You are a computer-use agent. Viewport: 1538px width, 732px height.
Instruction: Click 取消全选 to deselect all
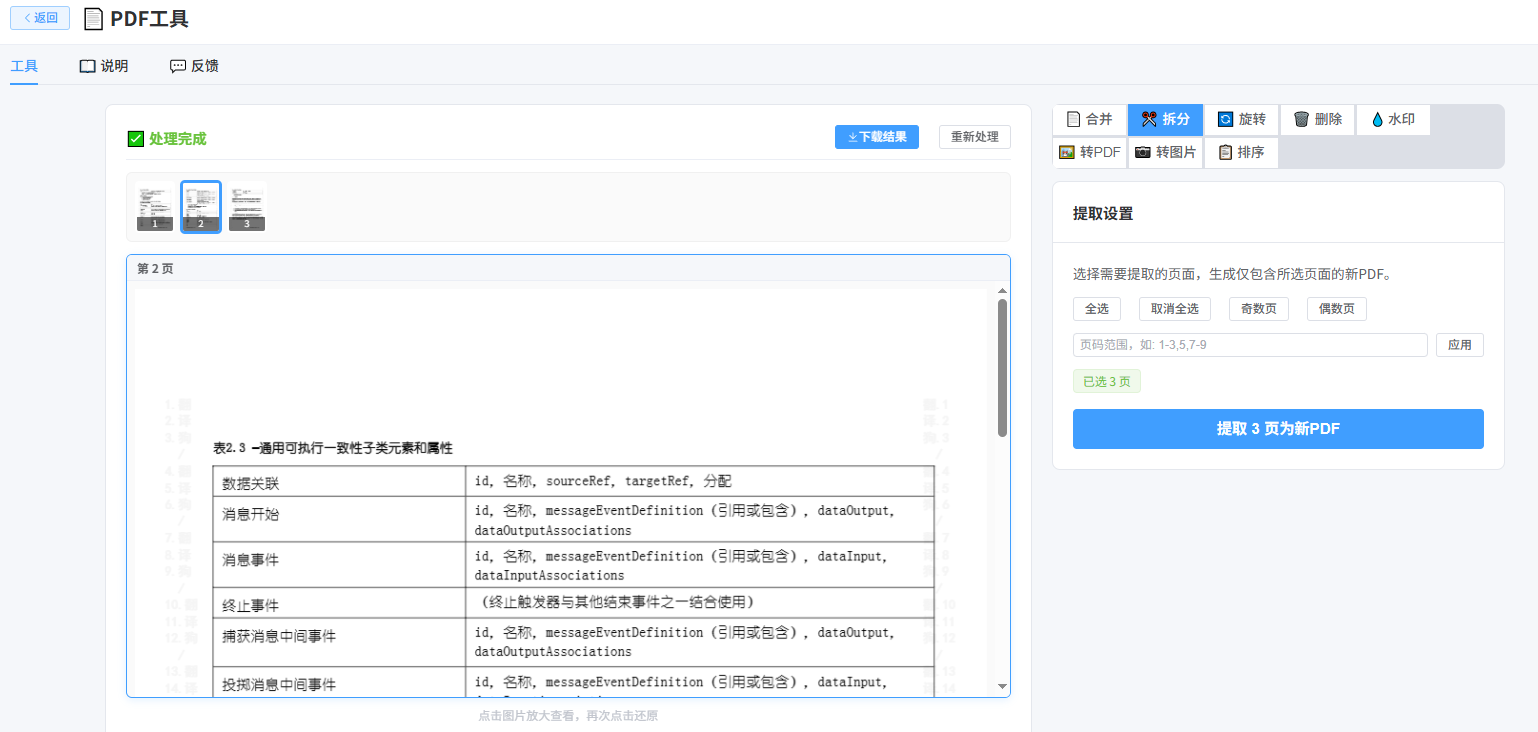pos(1175,309)
